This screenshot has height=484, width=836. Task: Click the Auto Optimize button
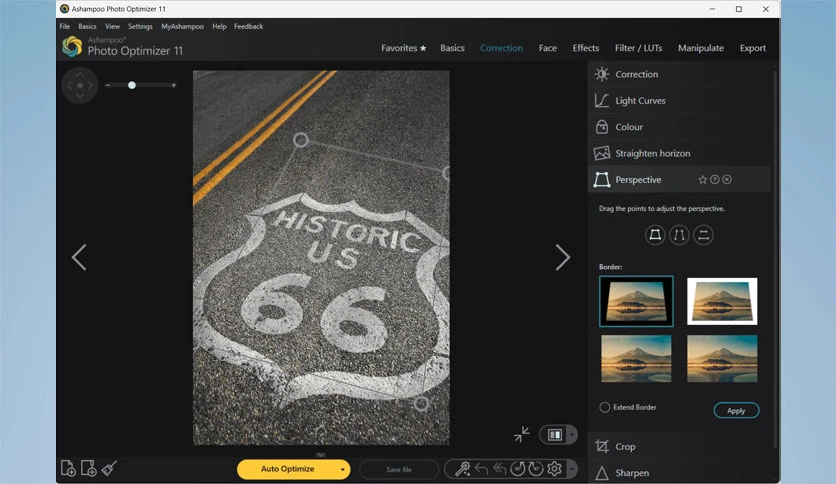(287, 469)
